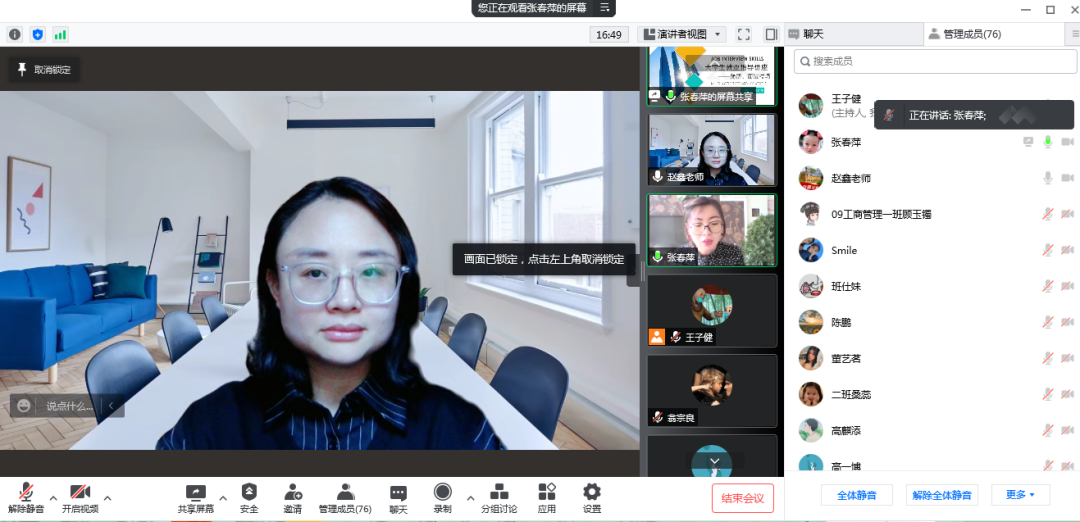Click the blue security shield icon
This screenshot has width=1080, height=522.
tap(38, 34)
